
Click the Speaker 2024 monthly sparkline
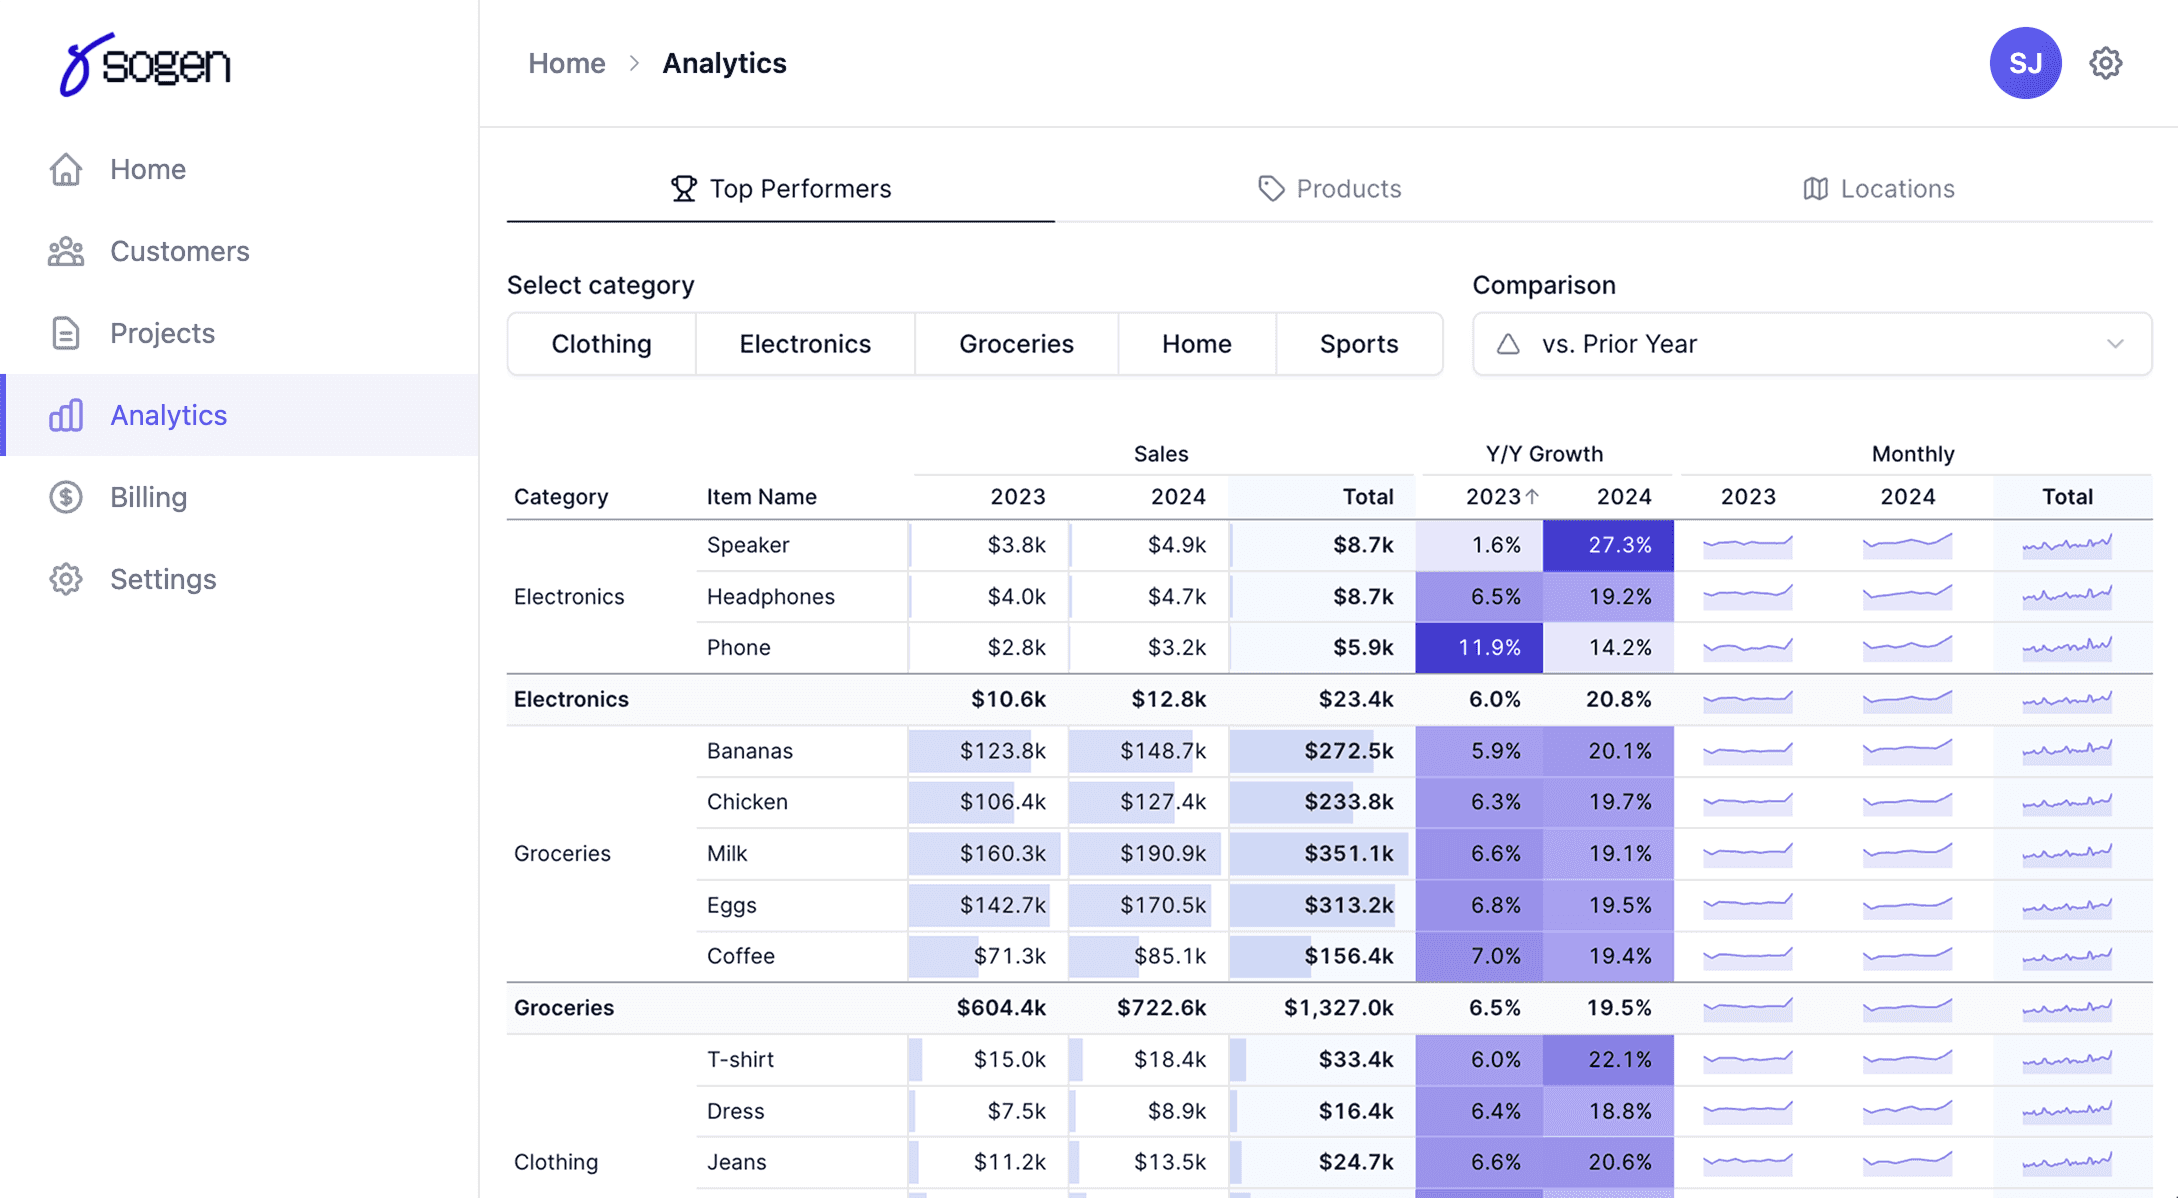(1908, 545)
